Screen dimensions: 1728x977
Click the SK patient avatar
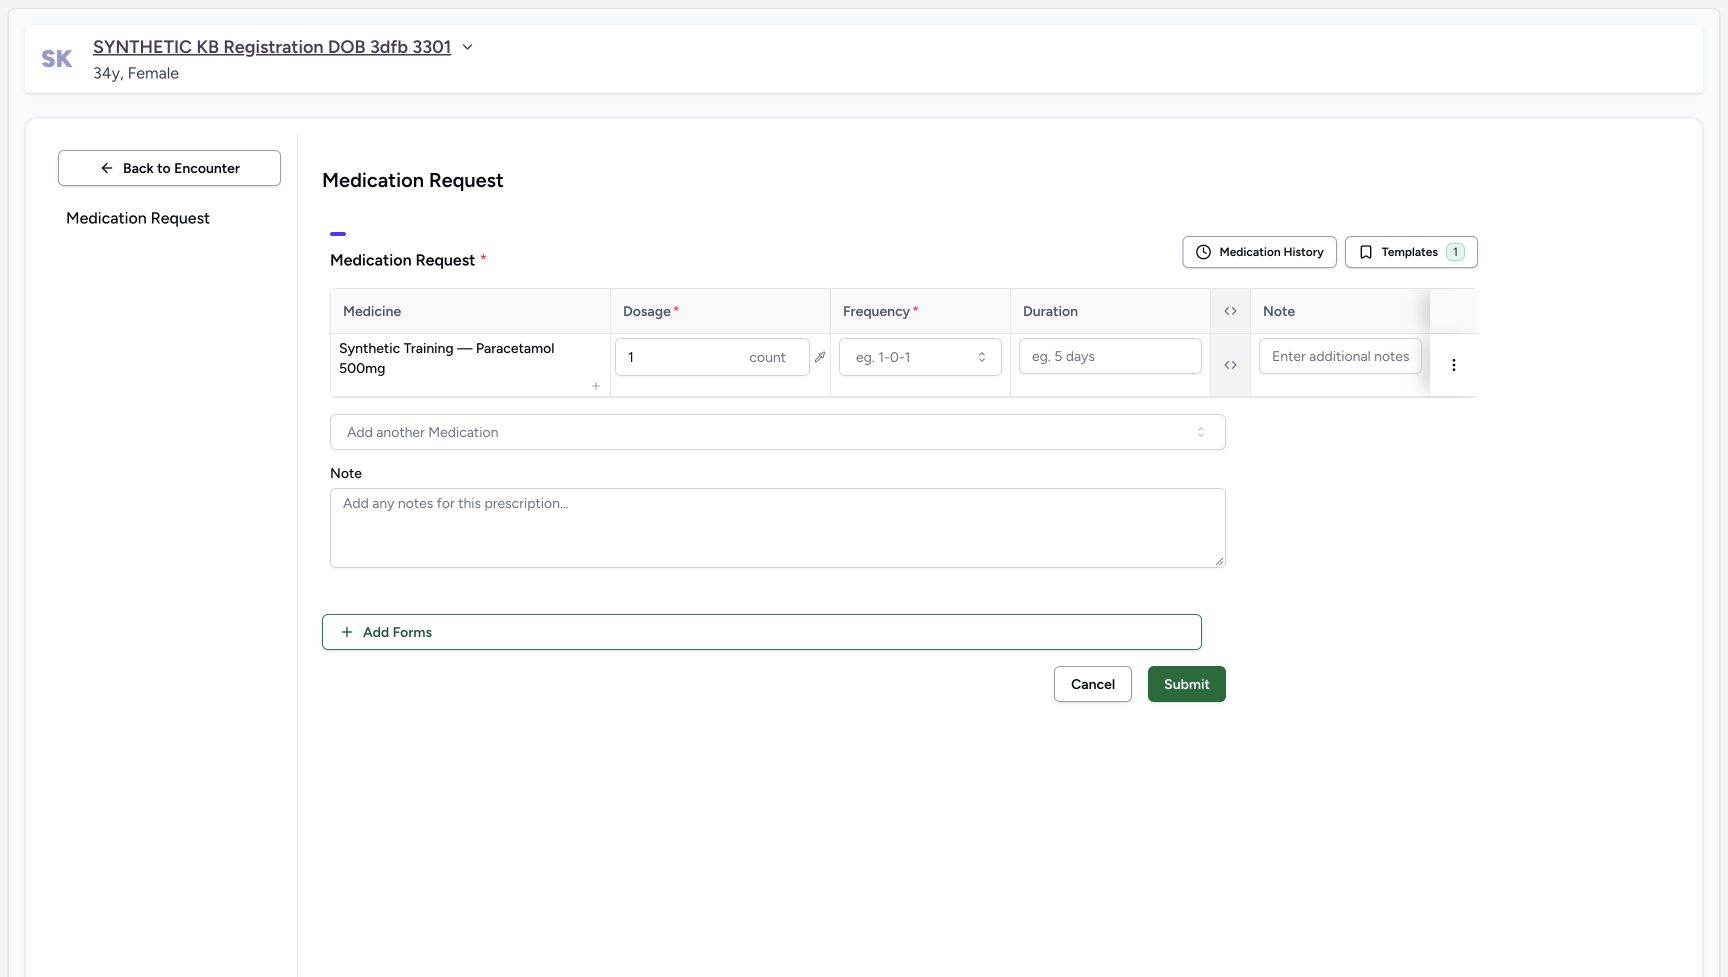(x=57, y=59)
